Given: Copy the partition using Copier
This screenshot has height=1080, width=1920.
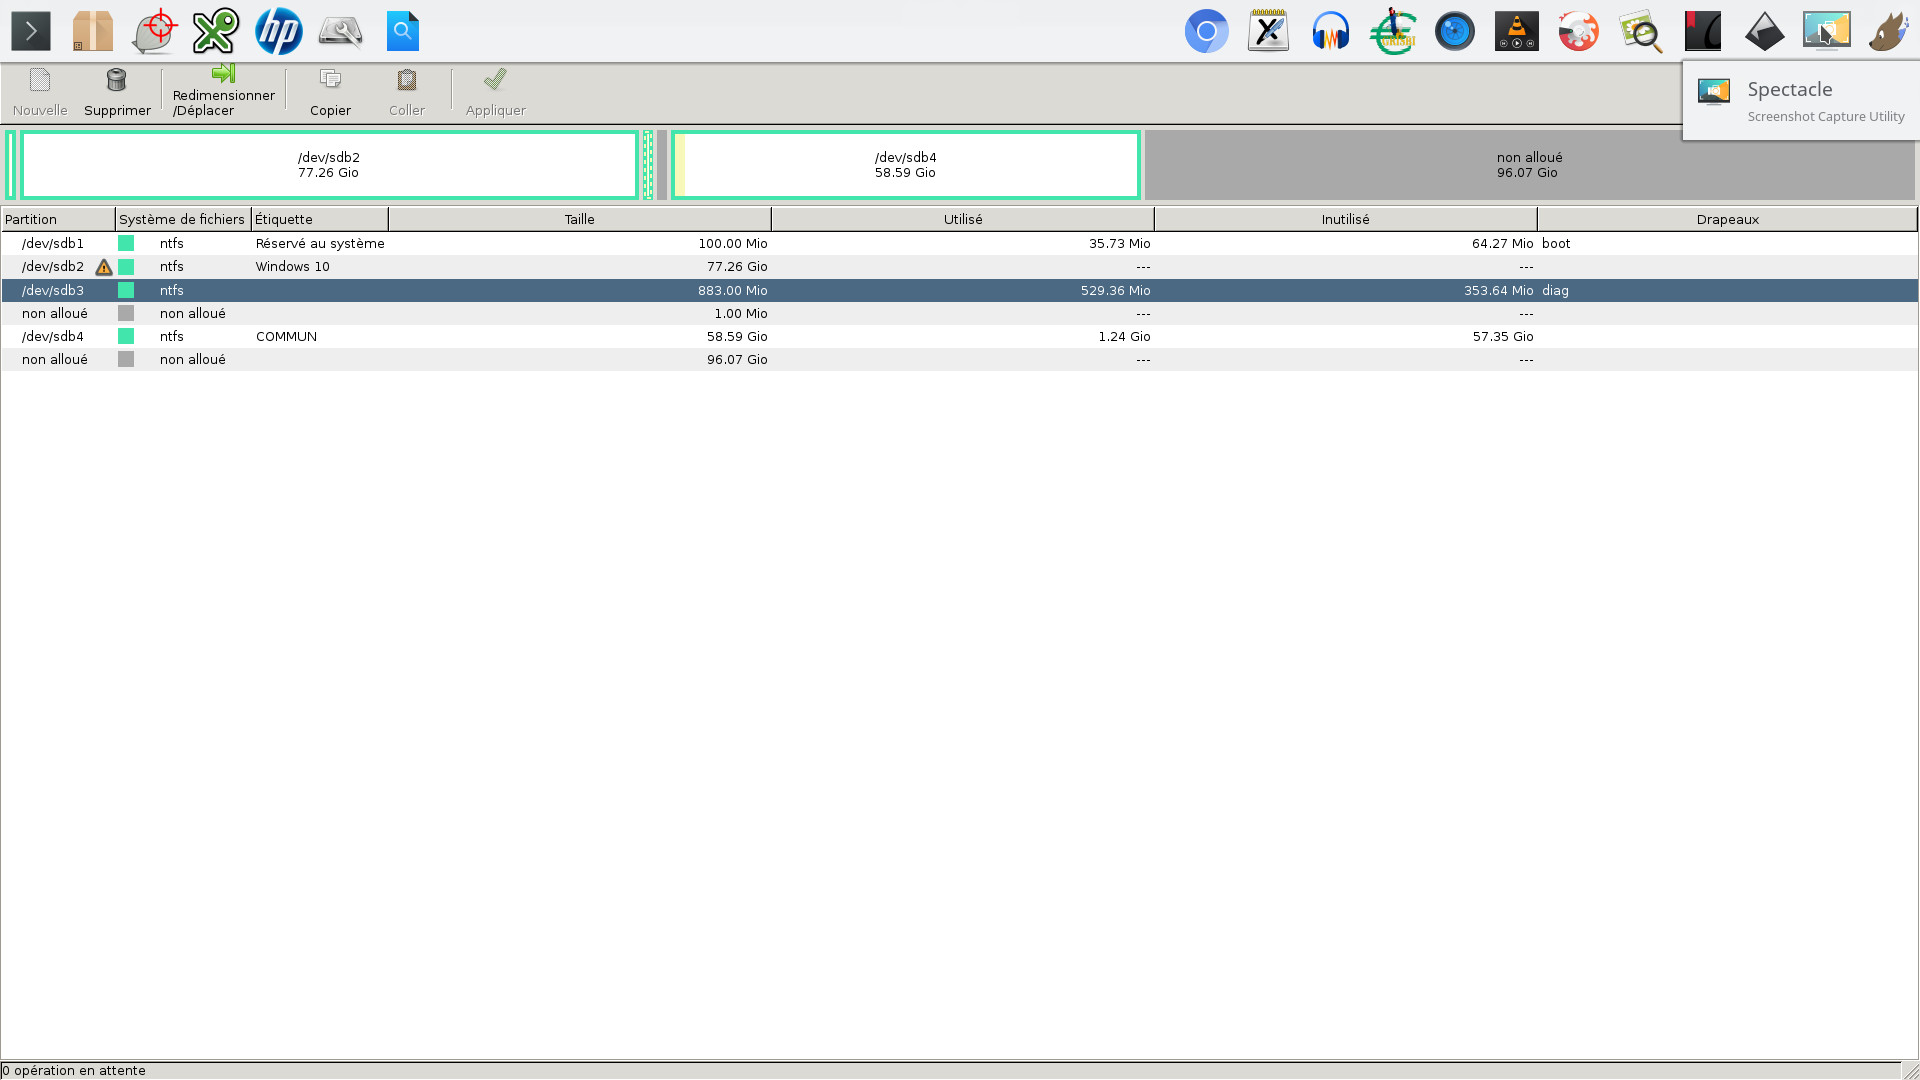Looking at the screenshot, I should tap(330, 91).
